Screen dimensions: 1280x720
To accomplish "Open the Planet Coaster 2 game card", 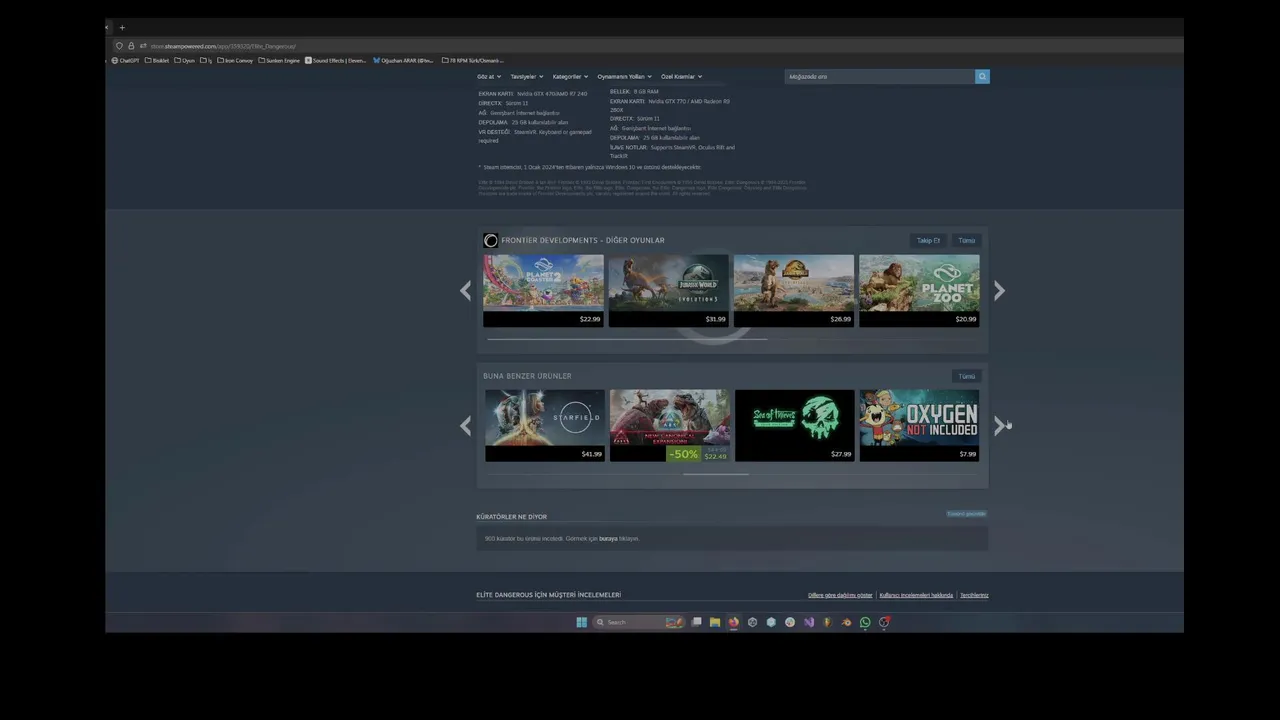I will coord(543,290).
